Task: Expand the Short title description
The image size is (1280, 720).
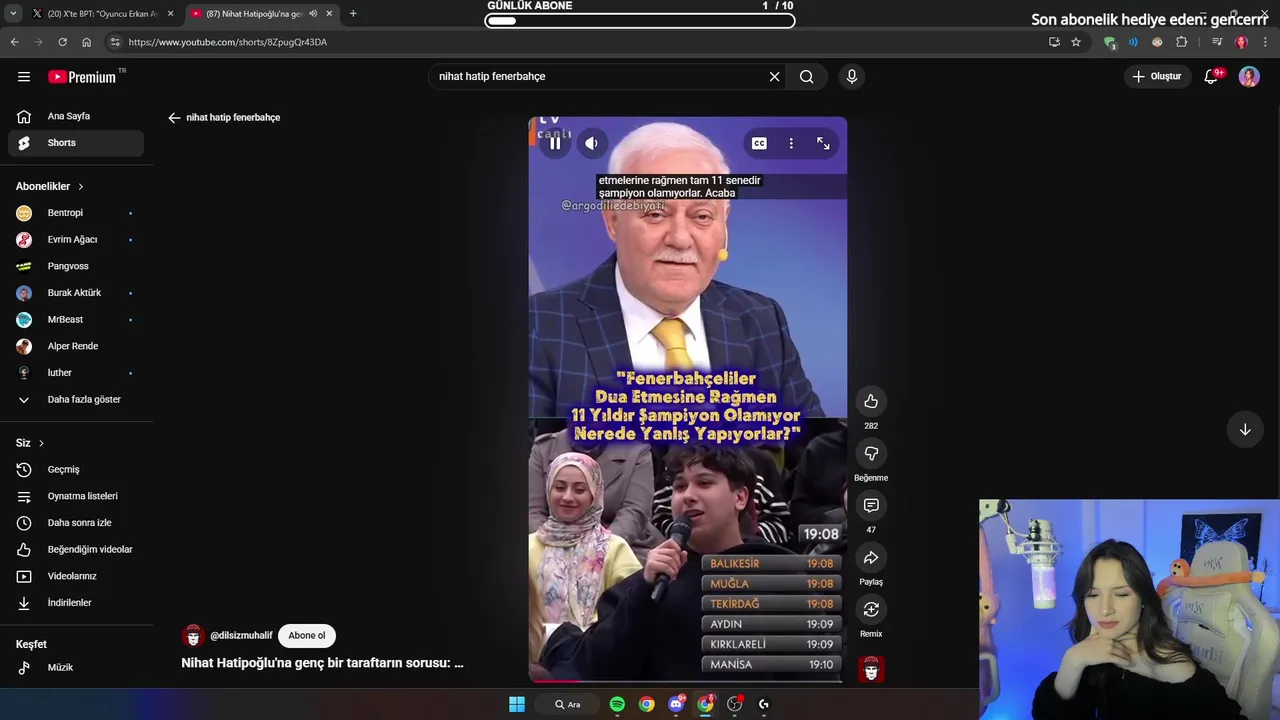Action: (x=322, y=662)
